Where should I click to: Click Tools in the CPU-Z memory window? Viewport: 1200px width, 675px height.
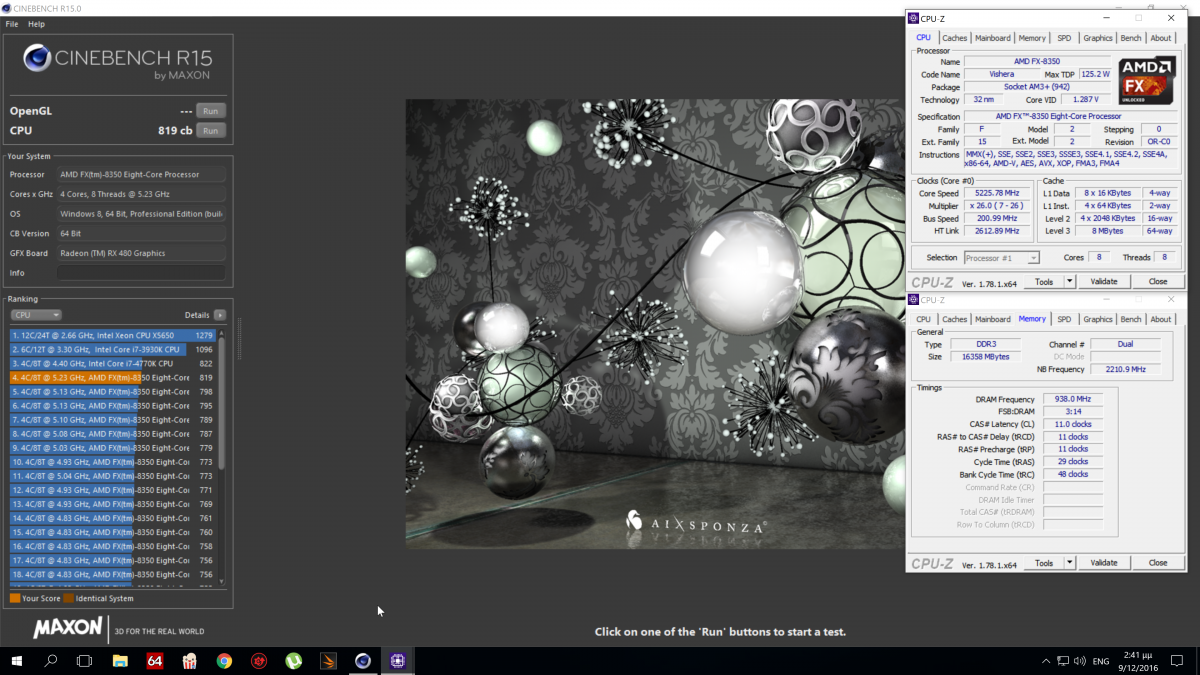[x=1044, y=563]
